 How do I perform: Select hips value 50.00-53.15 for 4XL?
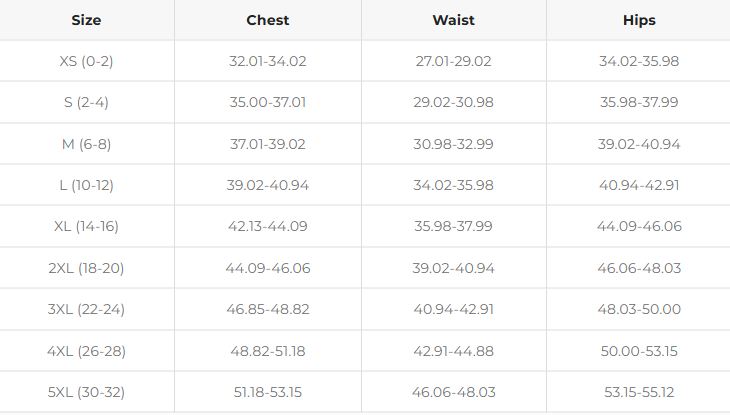[x=638, y=351]
